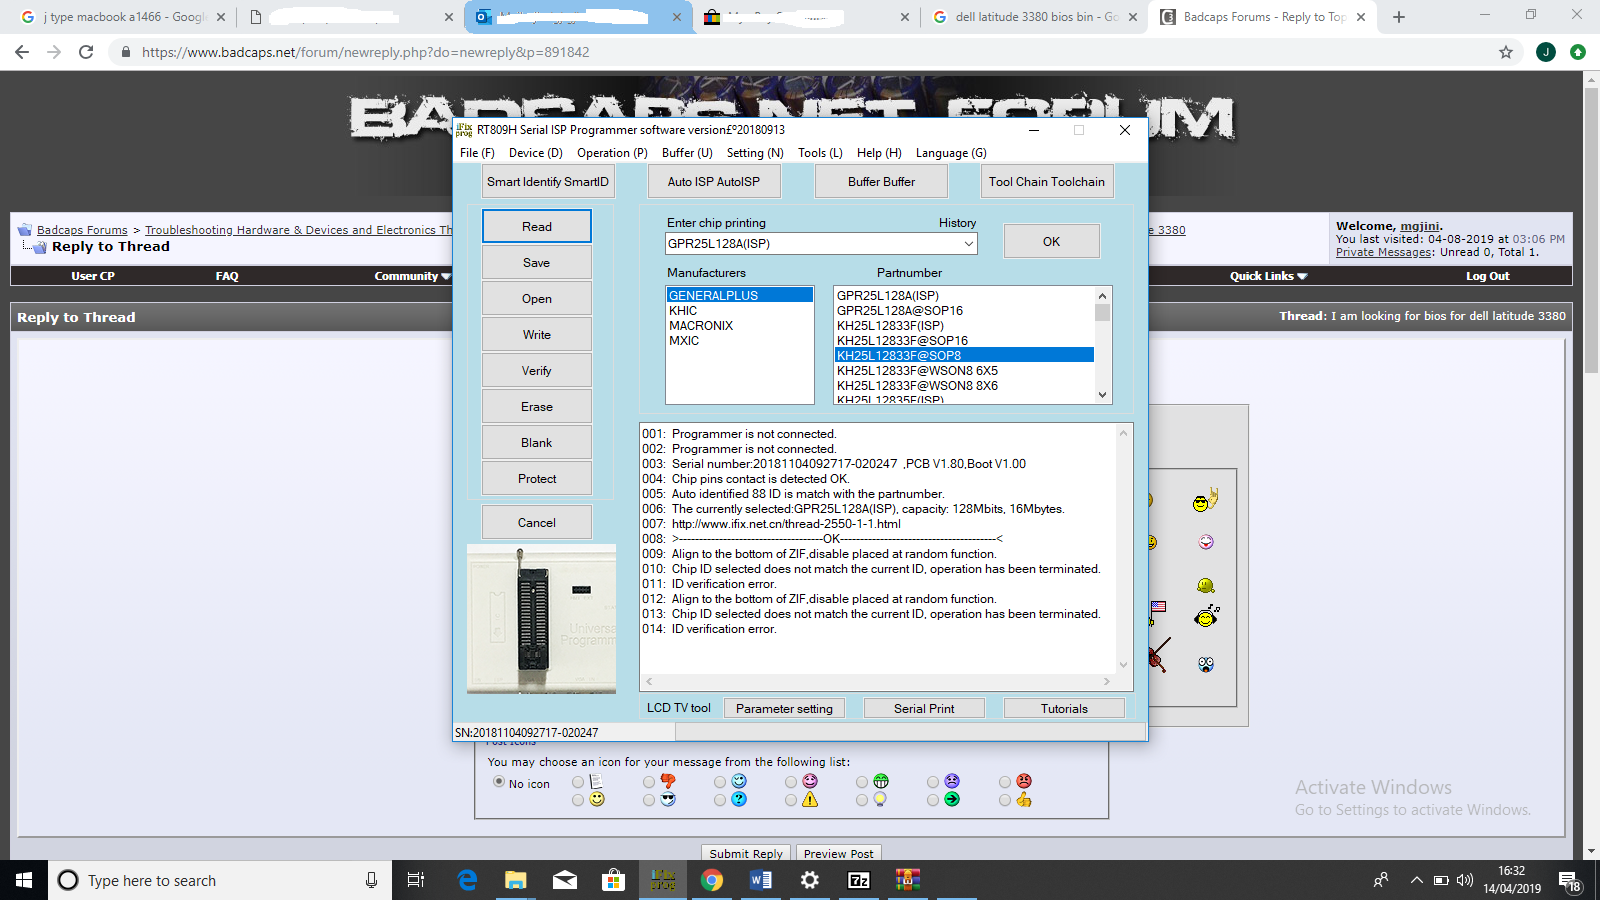Open 7-Zip from the taskbar
Screen dimensions: 1600x900
coord(859,880)
